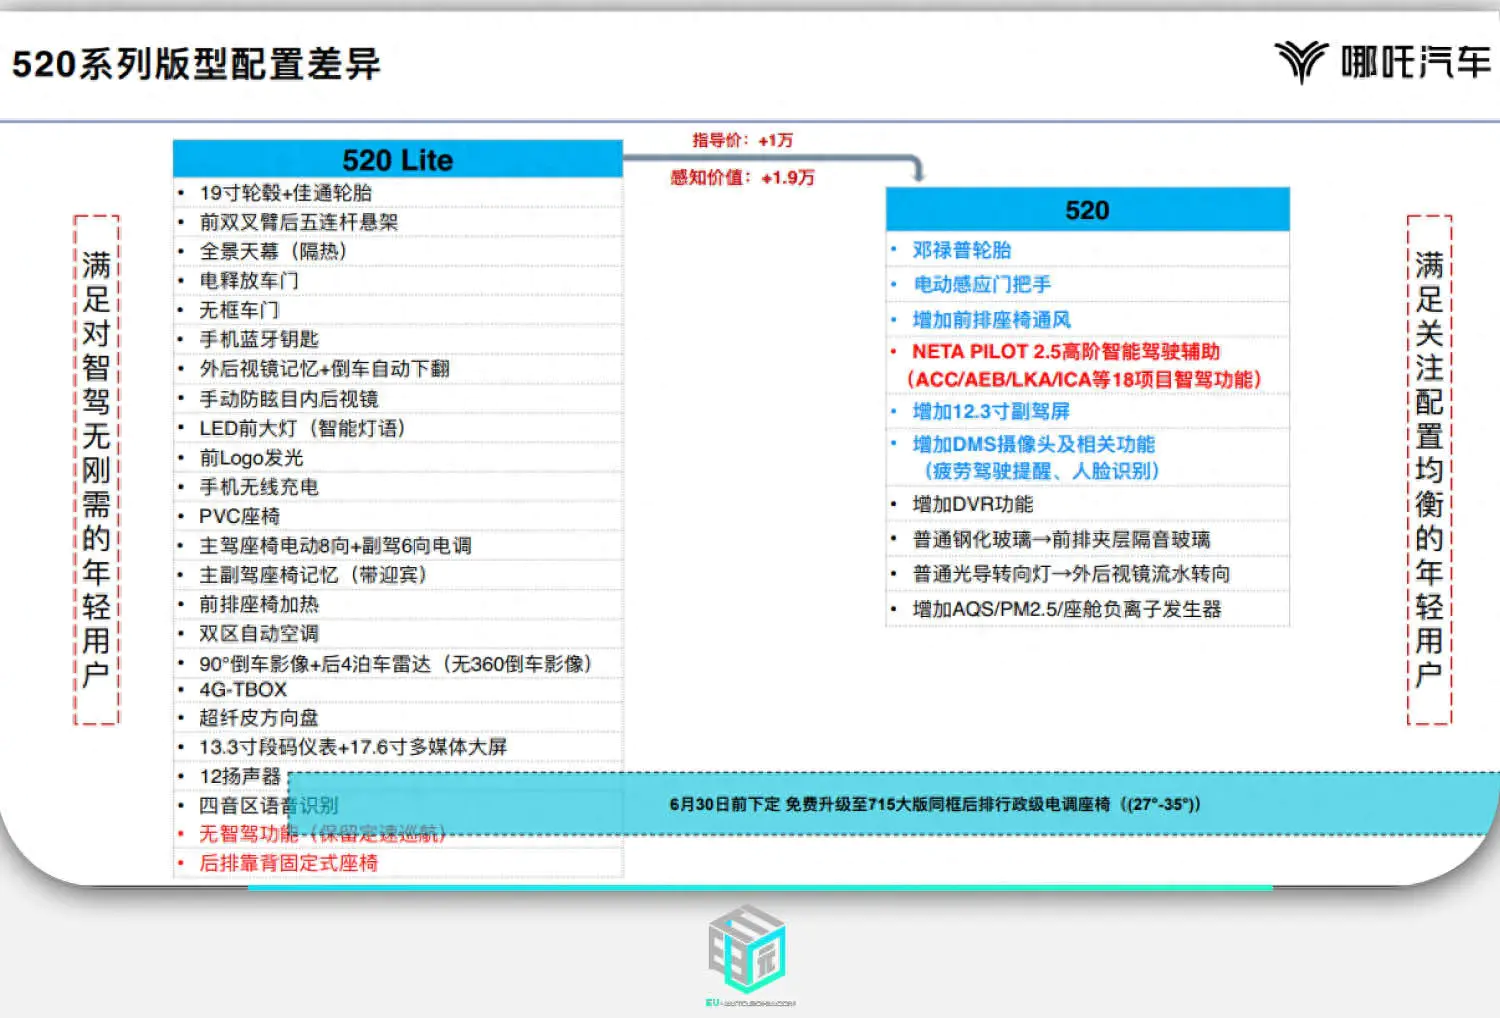Click the row '无框车门'
1500x1018 pixels.
coord(398,310)
